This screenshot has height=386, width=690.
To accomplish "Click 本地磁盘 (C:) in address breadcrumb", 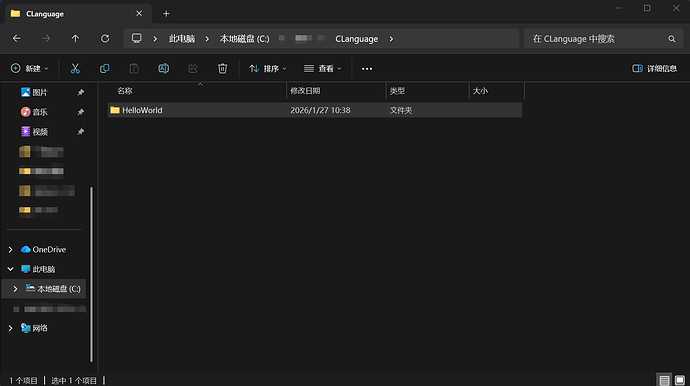I will tap(245, 39).
